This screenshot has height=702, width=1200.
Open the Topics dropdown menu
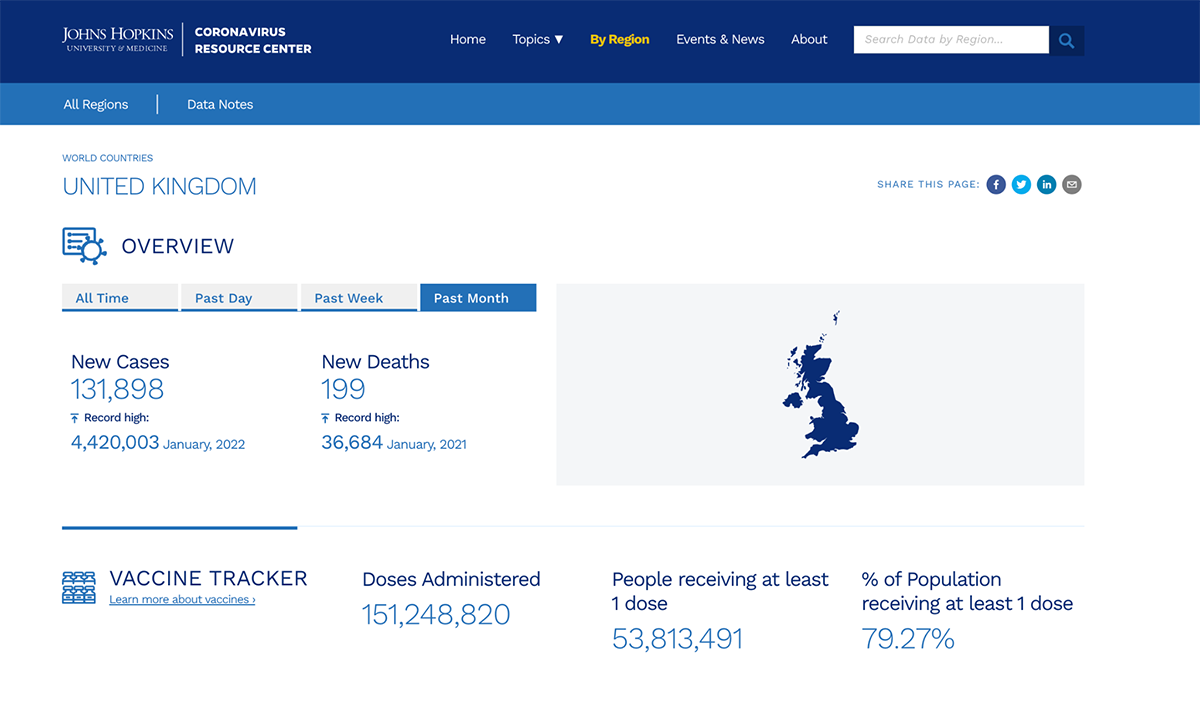click(537, 39)
